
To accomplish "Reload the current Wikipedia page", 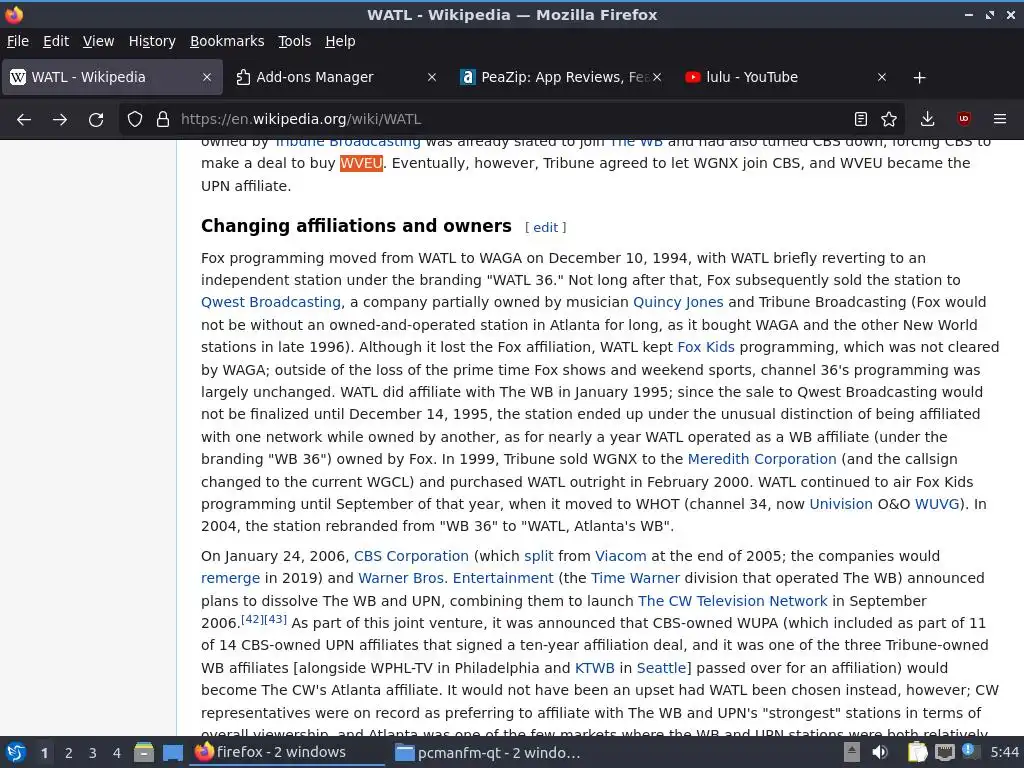I will [96, 120].
